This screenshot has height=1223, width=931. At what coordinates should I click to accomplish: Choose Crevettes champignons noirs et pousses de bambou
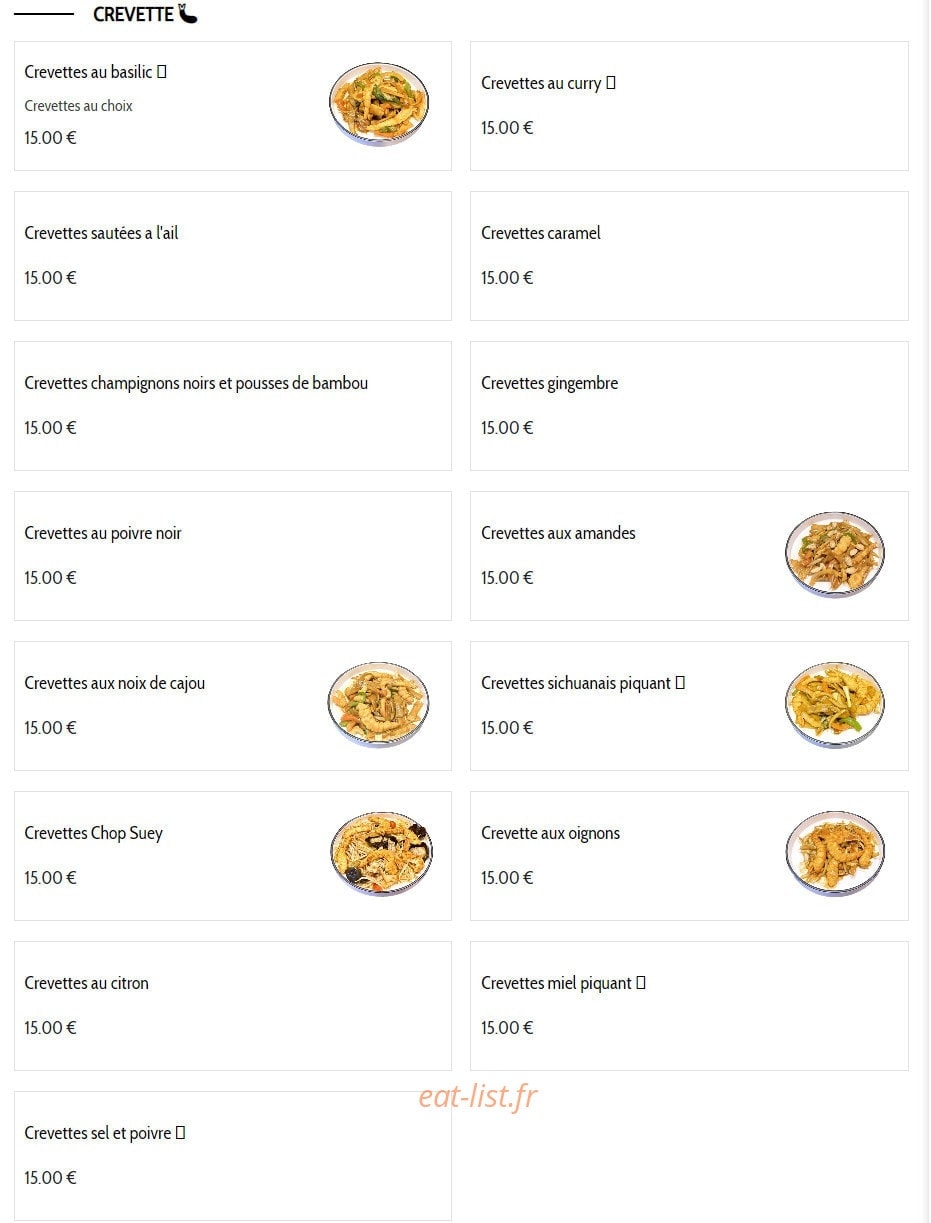pyautogui.click(x=233, y=406)
